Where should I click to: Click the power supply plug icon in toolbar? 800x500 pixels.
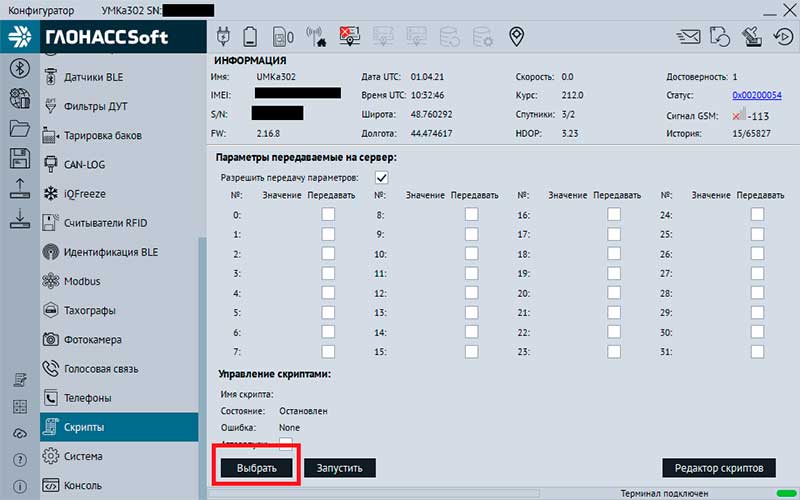[x=223, y=37]
